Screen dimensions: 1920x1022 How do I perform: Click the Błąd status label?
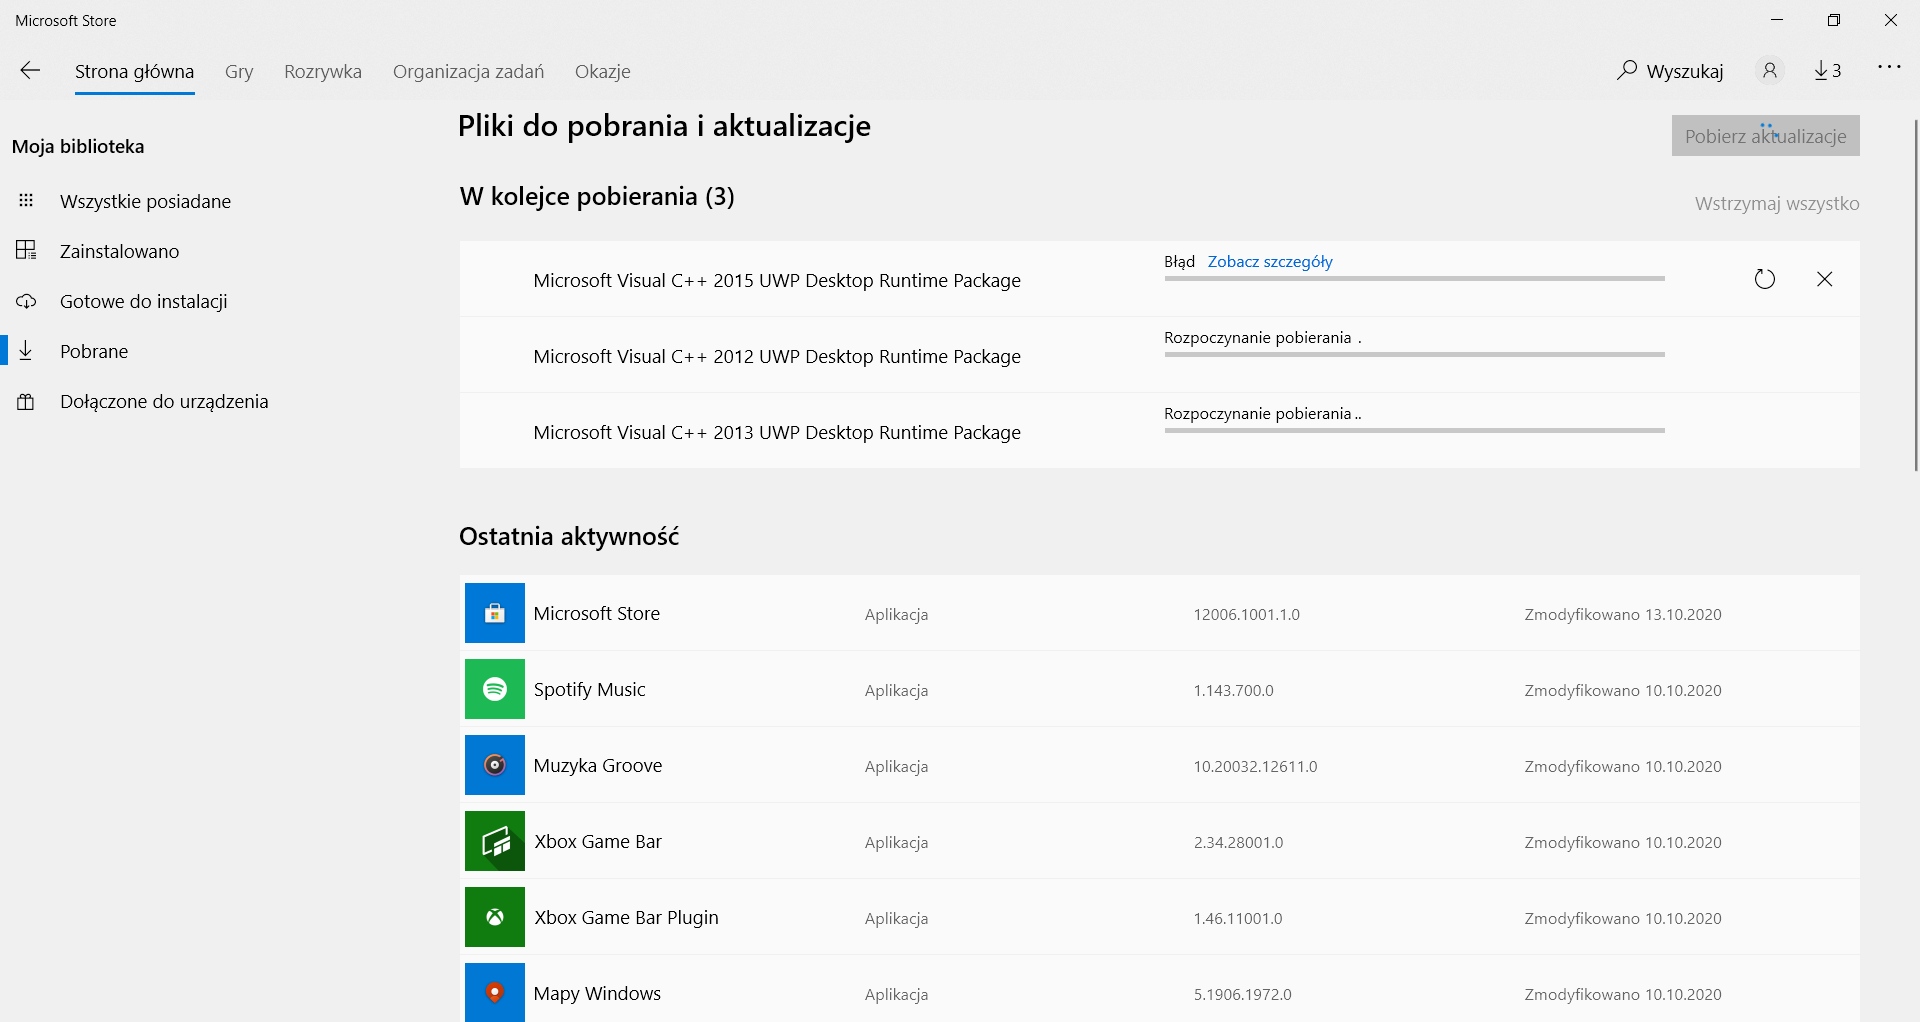point(1180,261)
